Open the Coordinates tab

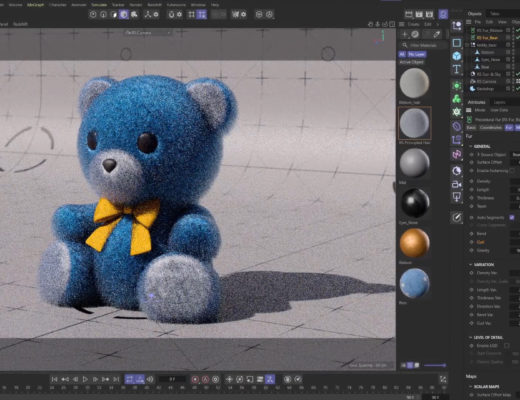tap(491, 128)
